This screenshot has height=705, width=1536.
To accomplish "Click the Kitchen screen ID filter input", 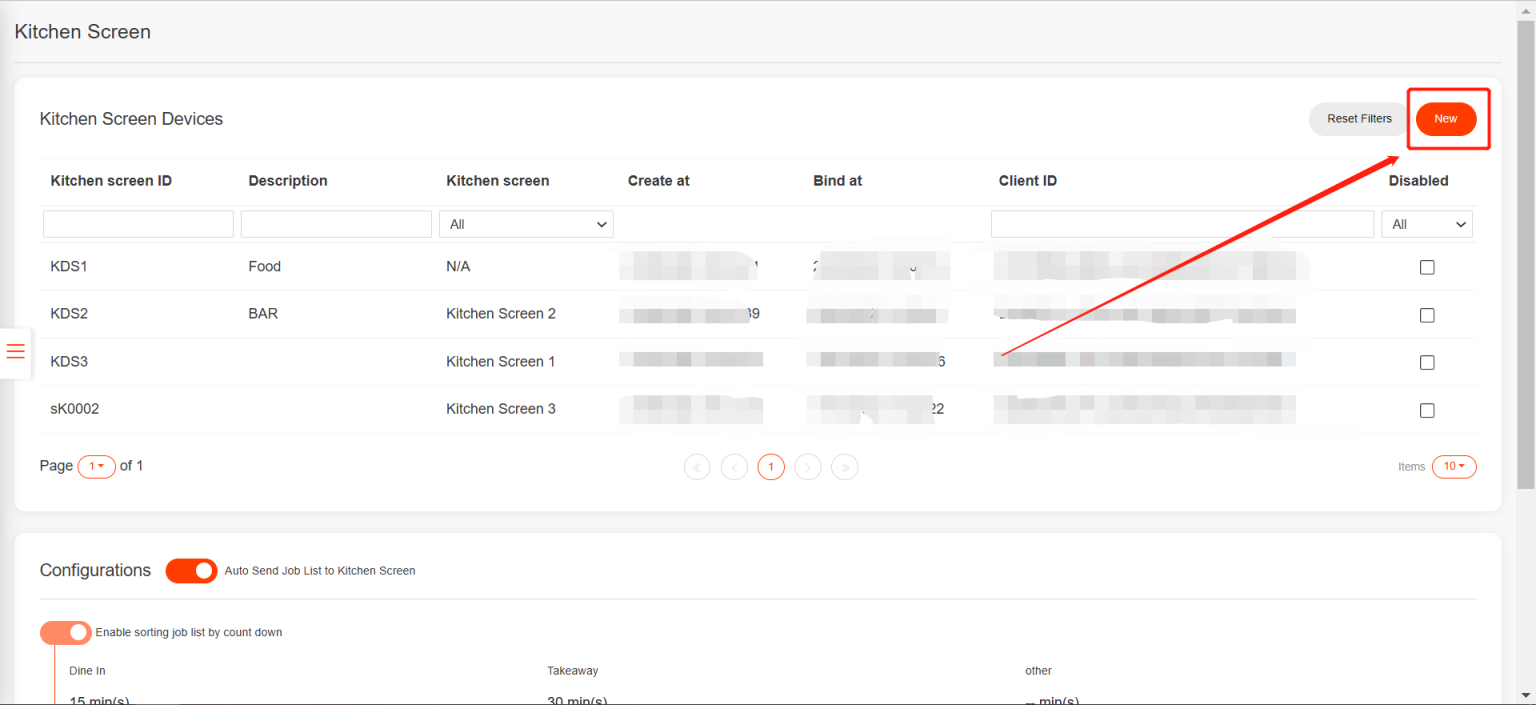I will 137,223.
